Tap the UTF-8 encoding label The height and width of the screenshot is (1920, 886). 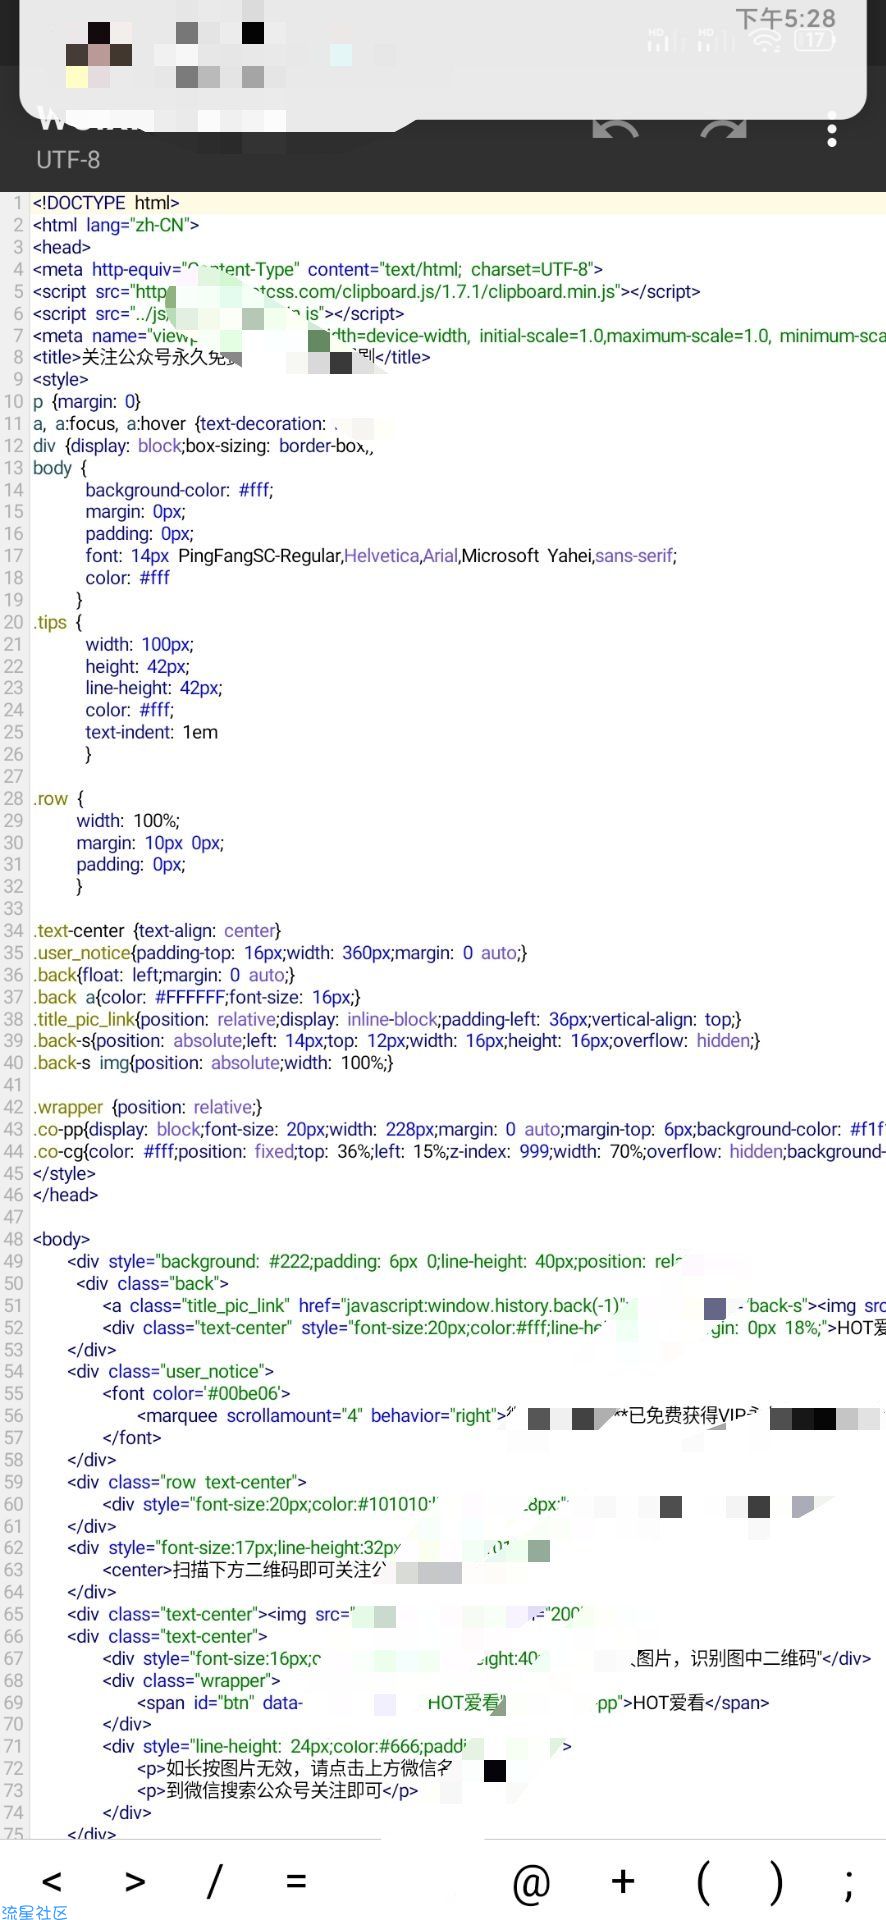pos(68,160)
